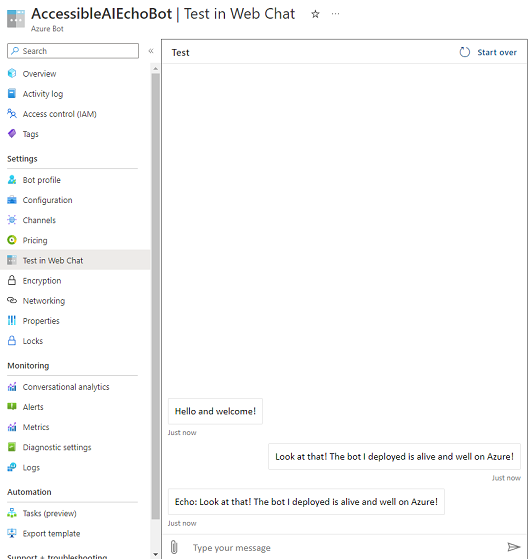Viewport: 528px width, 559px height.
Task: Click the Test in Web Chat sidebar icon
Action: click(12, 260)
